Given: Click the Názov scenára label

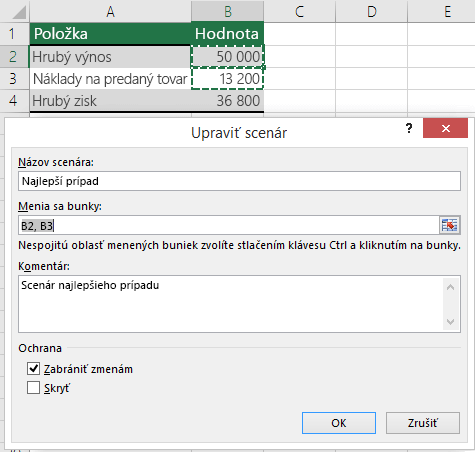Looking at the screenshot, I should [x=56, y=162].
